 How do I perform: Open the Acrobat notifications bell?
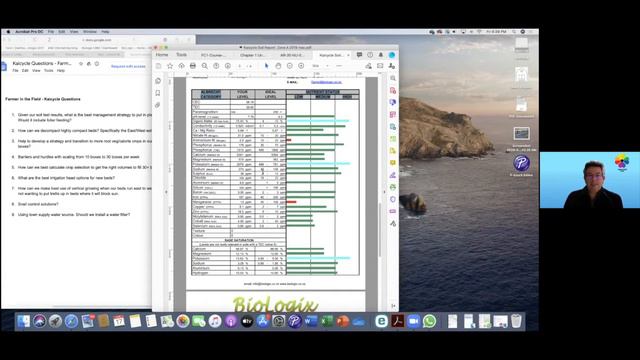pos(380,55)
